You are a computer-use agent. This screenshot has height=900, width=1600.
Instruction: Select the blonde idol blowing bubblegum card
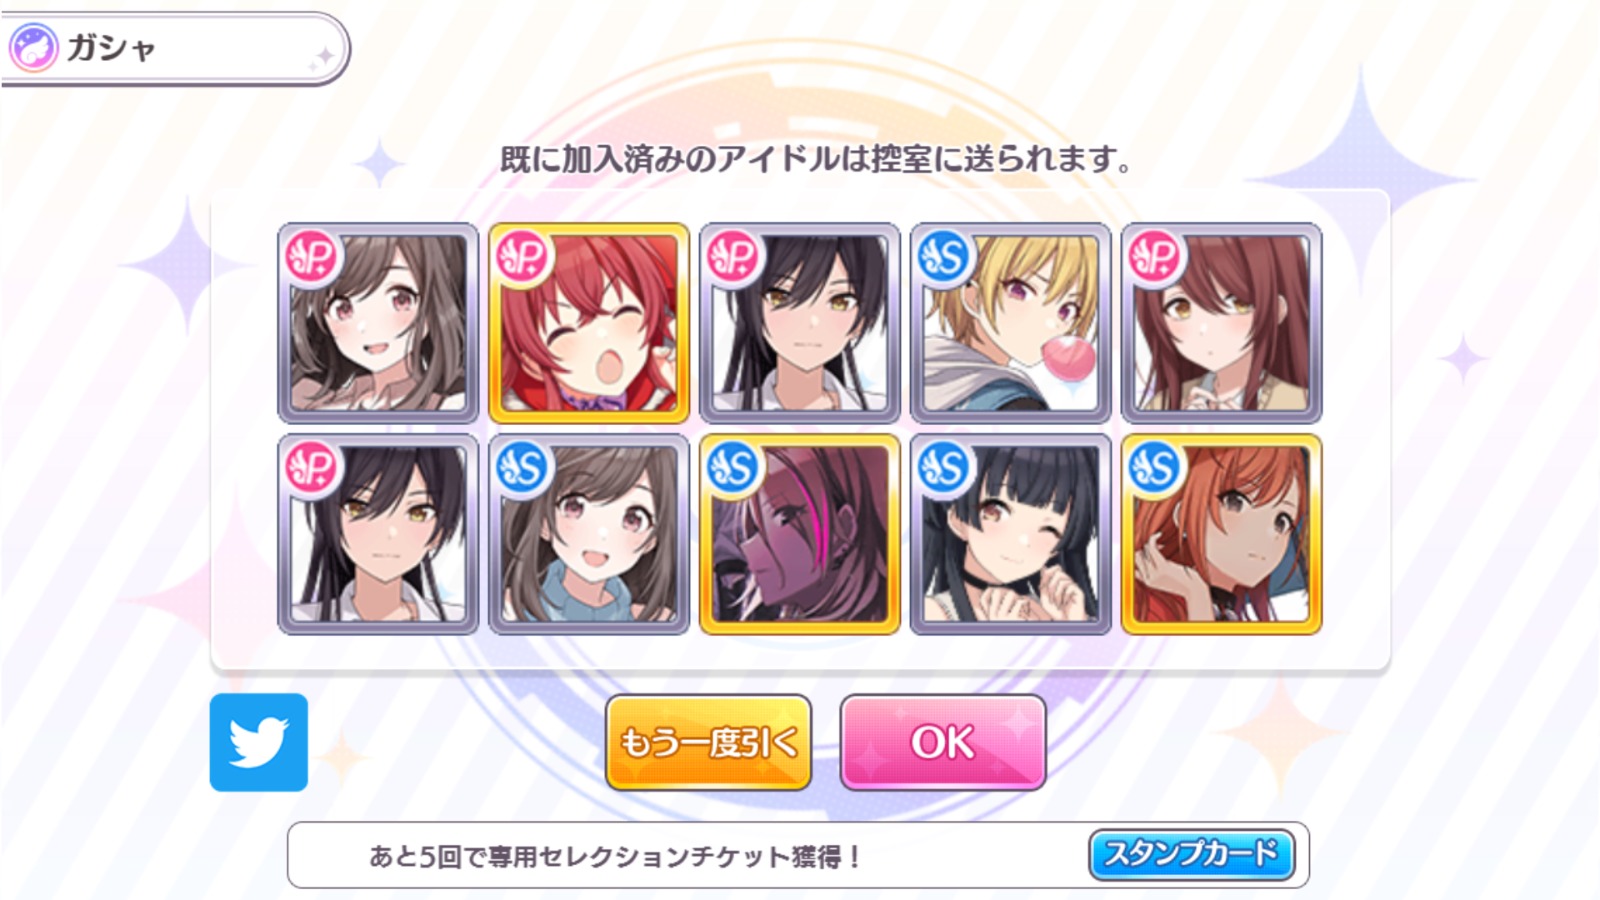[1011, 323]
